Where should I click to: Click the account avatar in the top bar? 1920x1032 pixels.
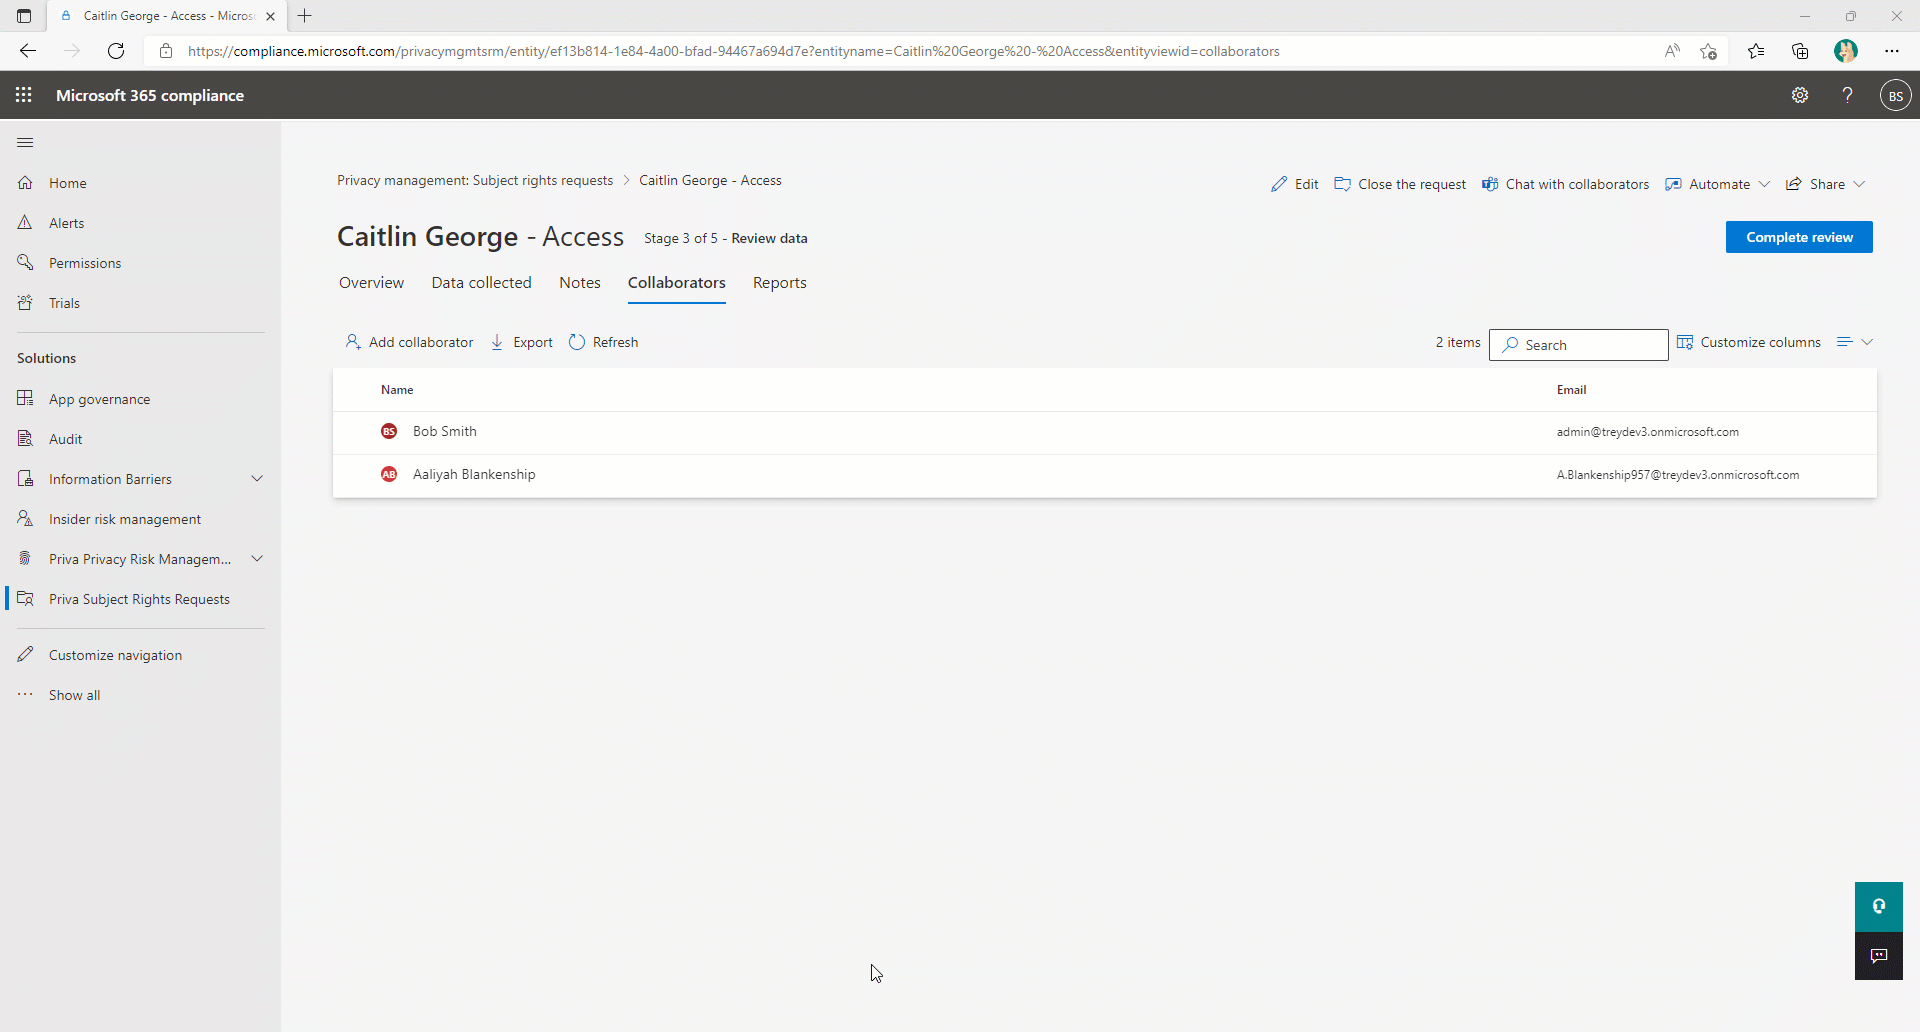[1896, 95]
